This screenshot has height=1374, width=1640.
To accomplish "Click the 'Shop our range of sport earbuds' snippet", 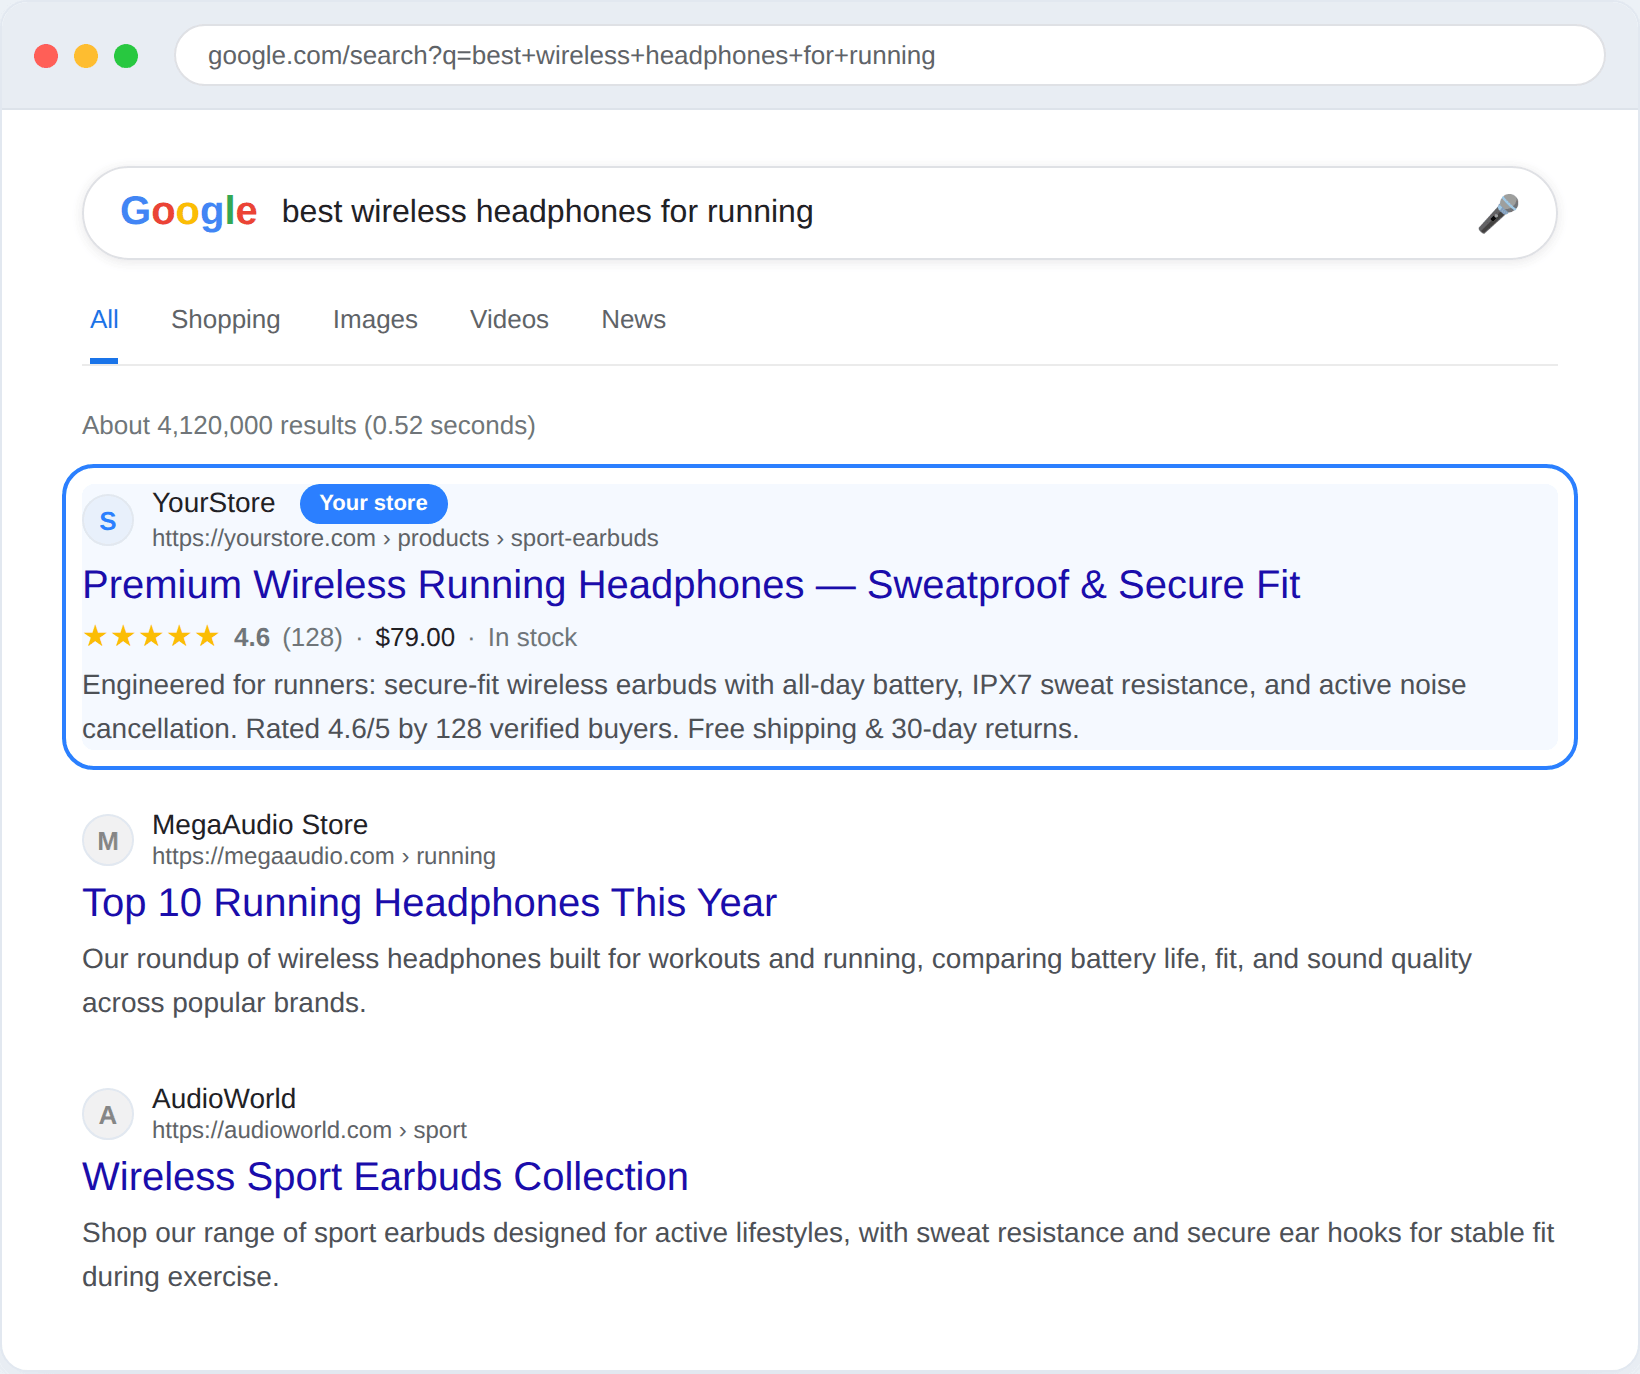I will click(x=818, y=1255).
